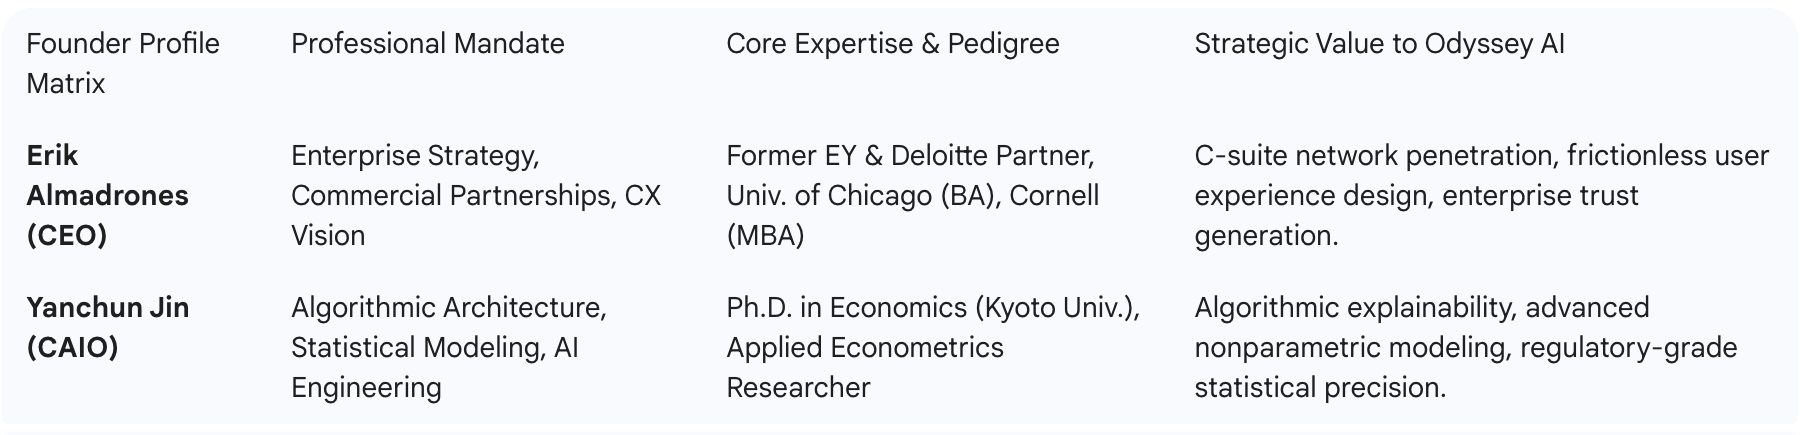Click the text '(MBA)' under Cornell

[765, 236]
